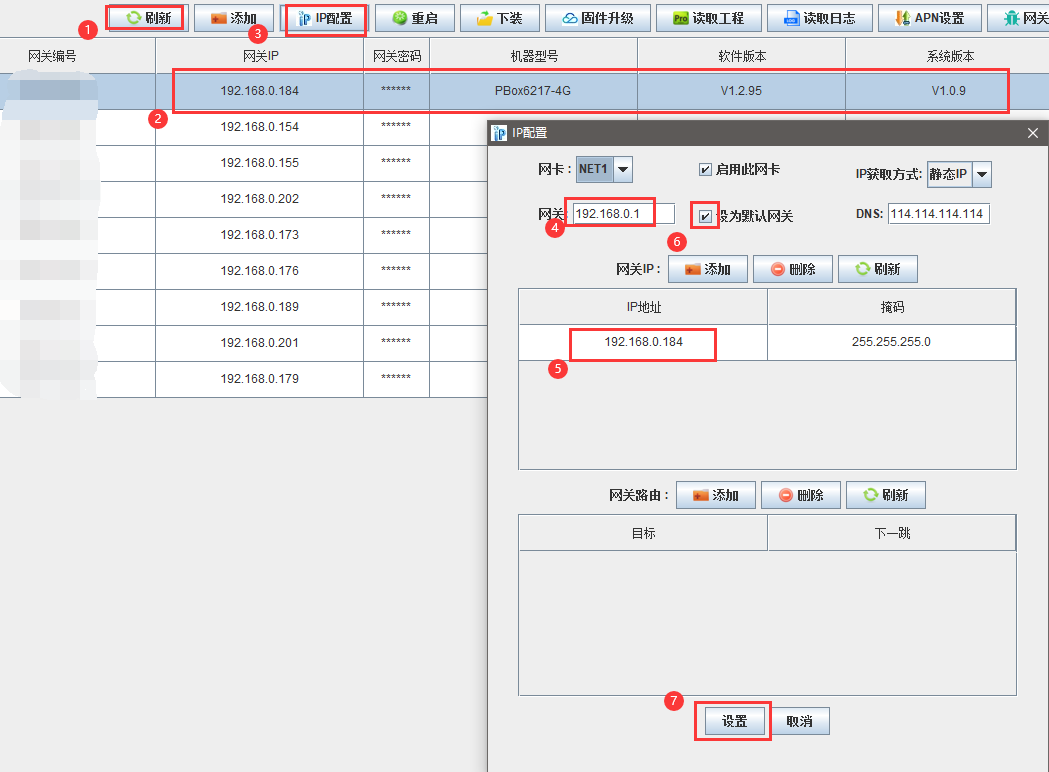Expand the 网卡 NET1 dropdown
The image size is (1049, 772).
click(623, 170)
